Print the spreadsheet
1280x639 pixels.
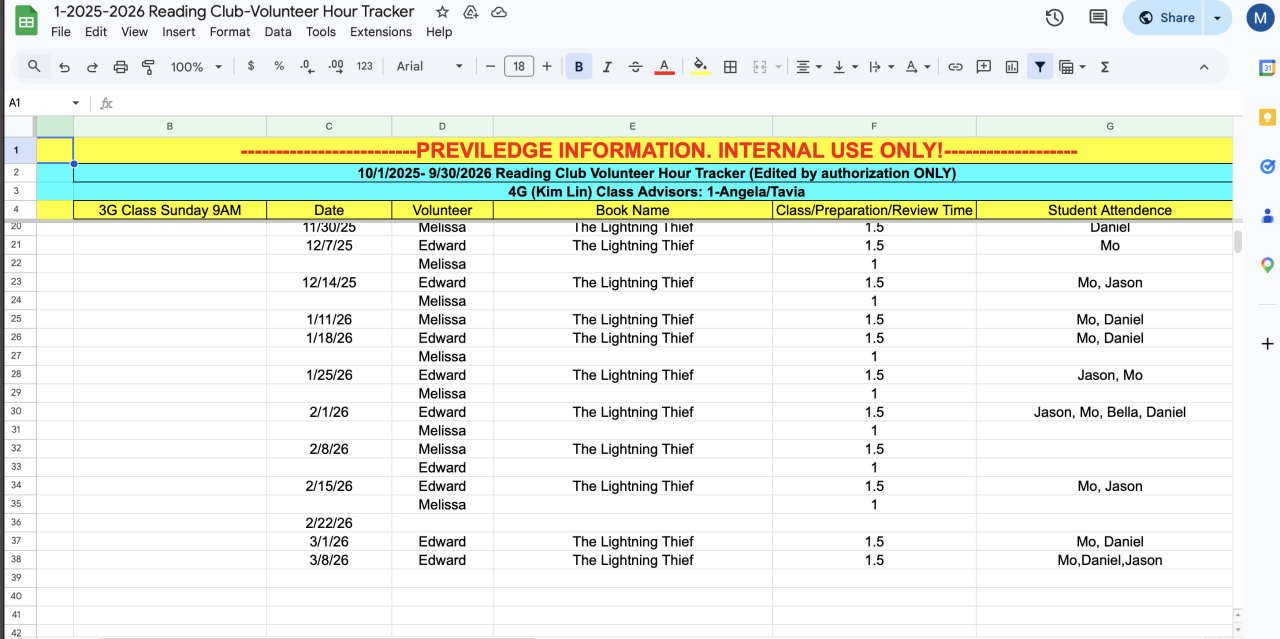(121, 67)
